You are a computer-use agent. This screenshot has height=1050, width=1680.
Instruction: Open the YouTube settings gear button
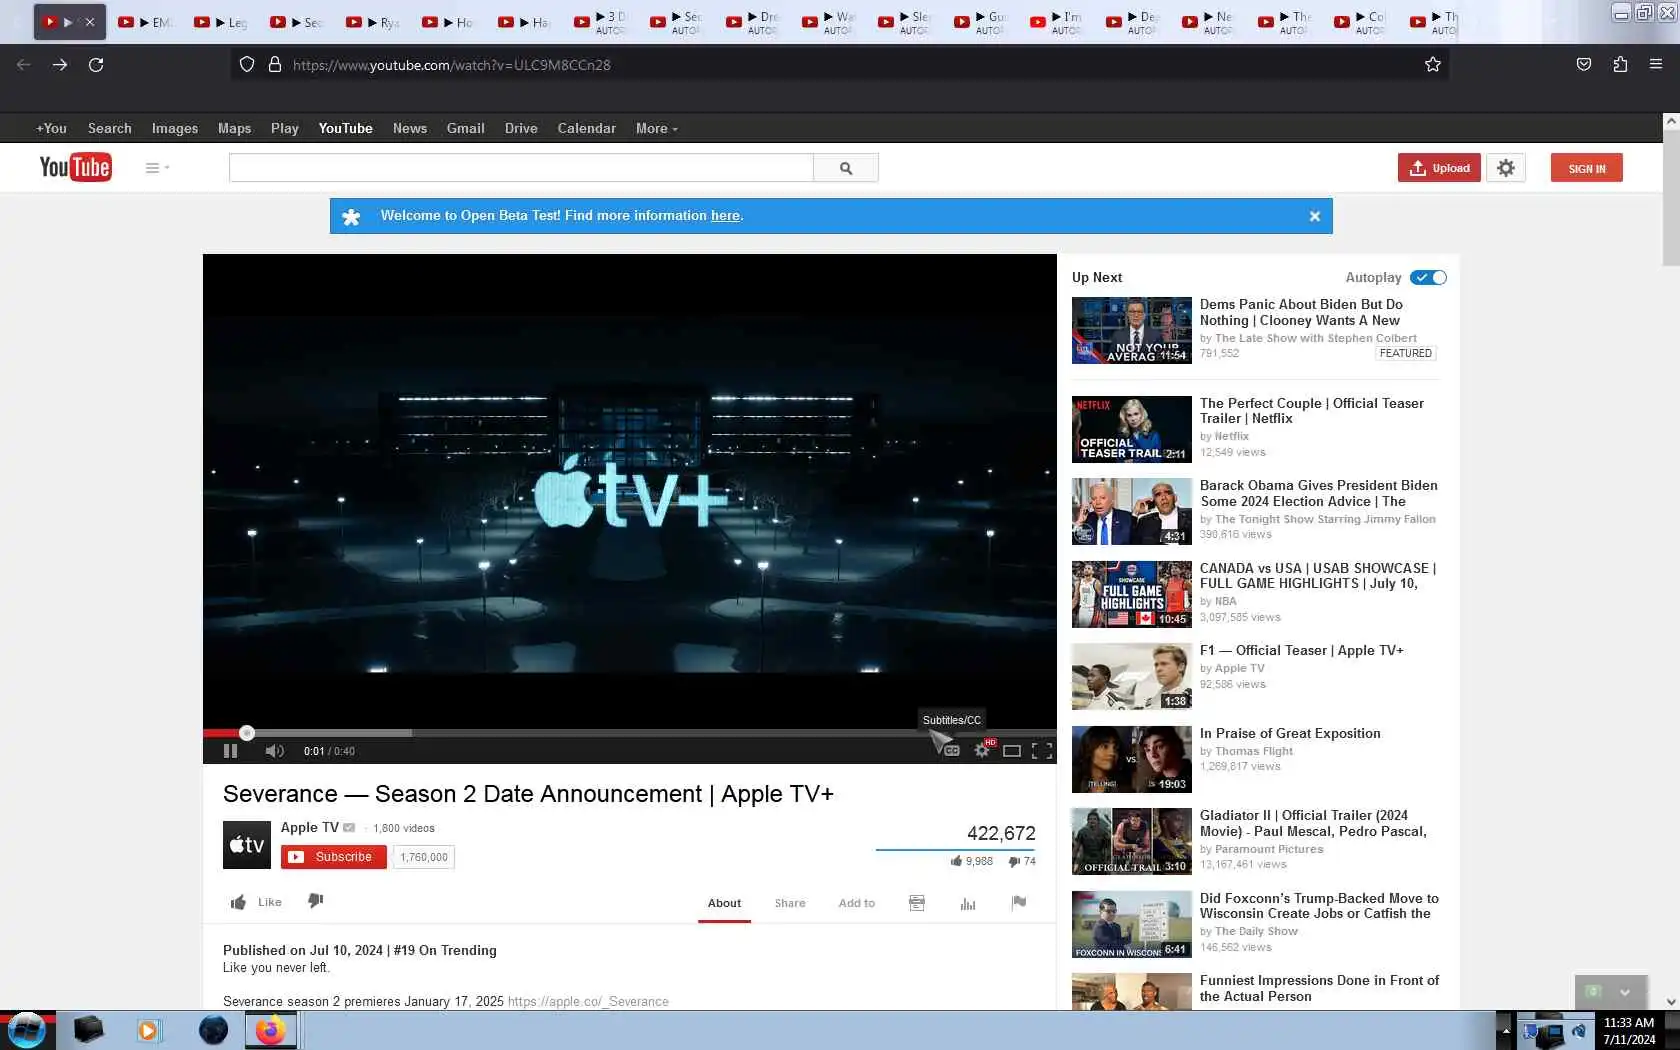1506,168
